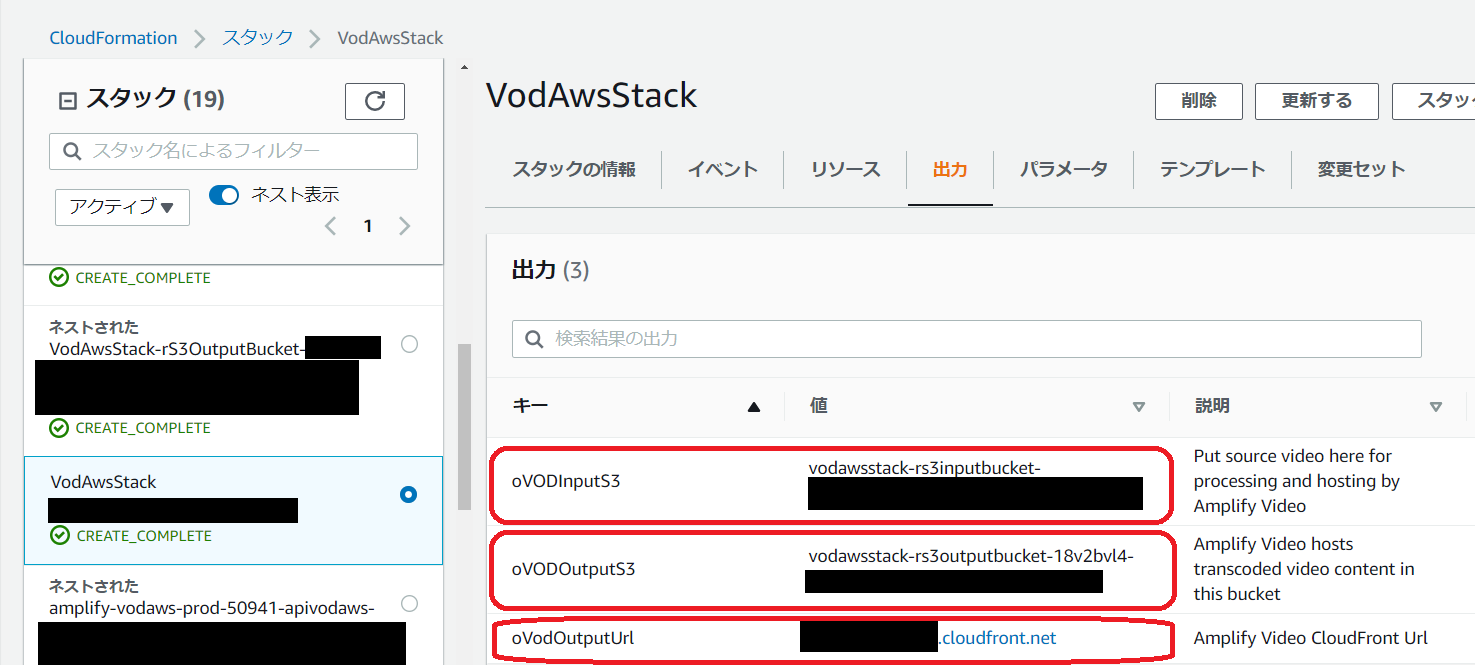This screenshot has height=665, width=1475.
Task: Select the oVODOutputS3 key cell
Action: [573, 569]
